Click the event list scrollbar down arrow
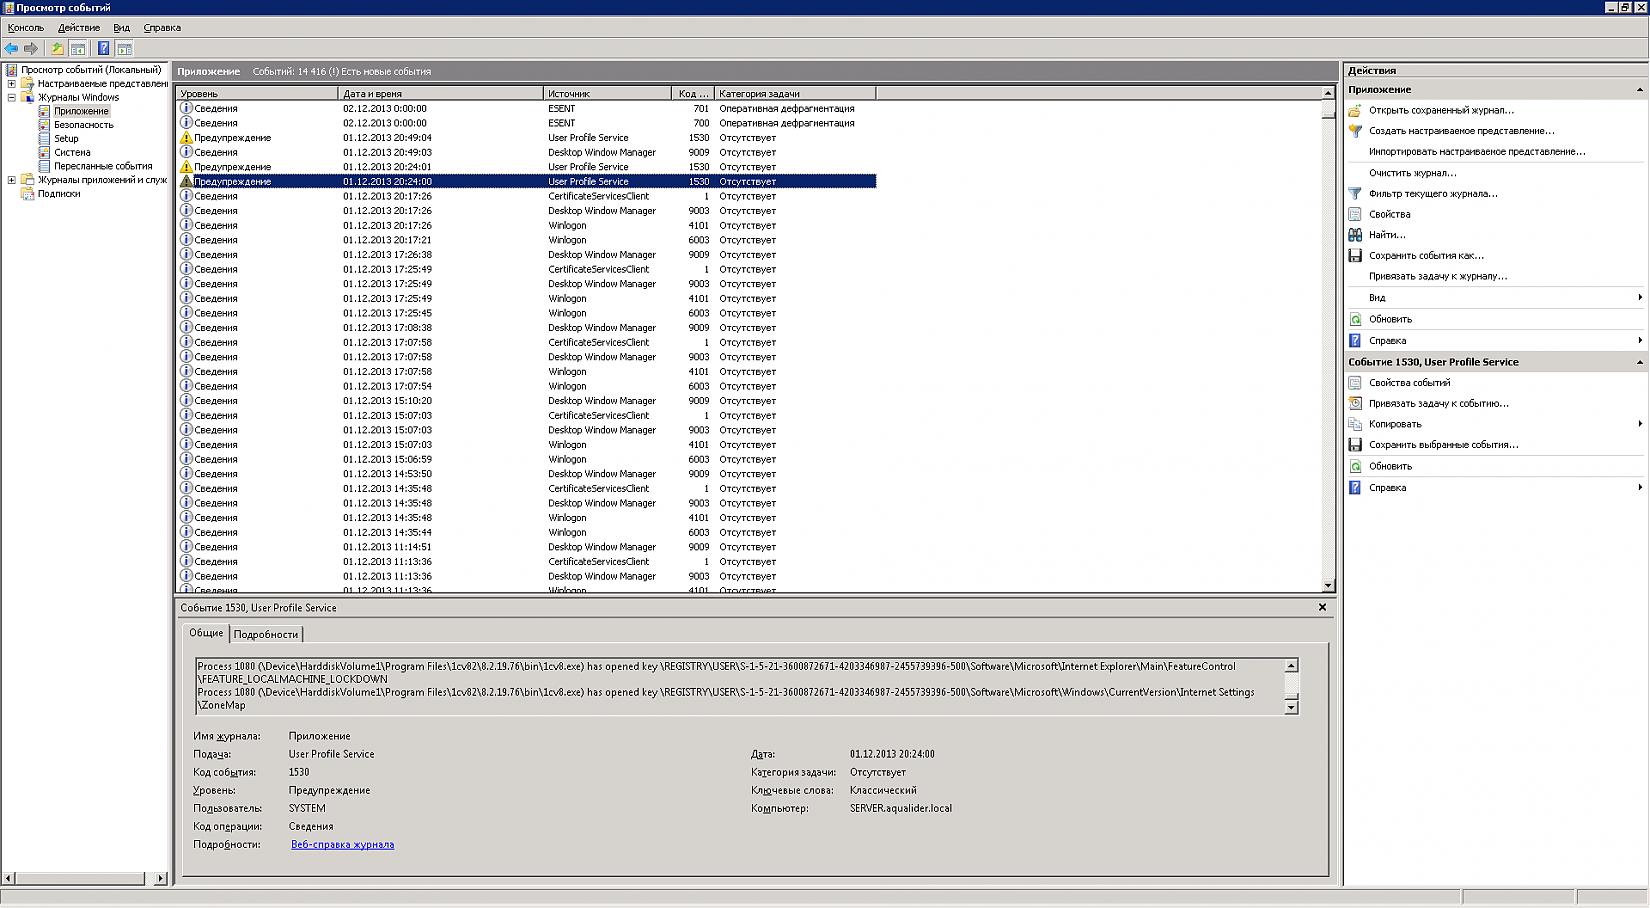1650x908 pixels. (1328, 586)
